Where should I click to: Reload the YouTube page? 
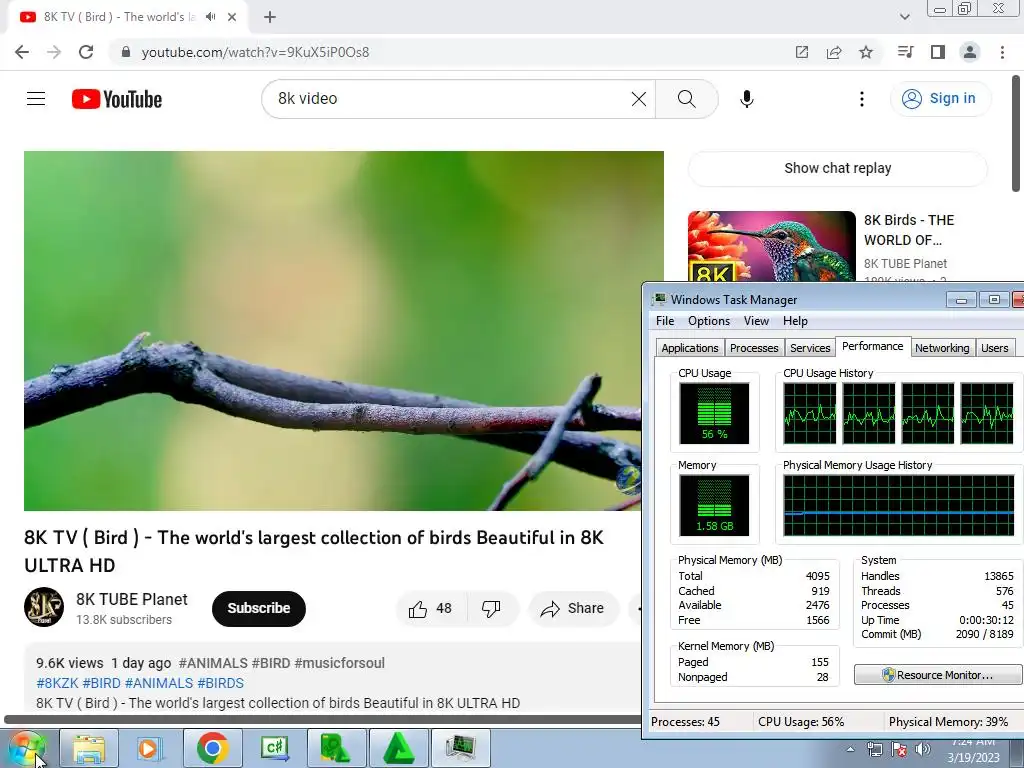tap(86, 52)
